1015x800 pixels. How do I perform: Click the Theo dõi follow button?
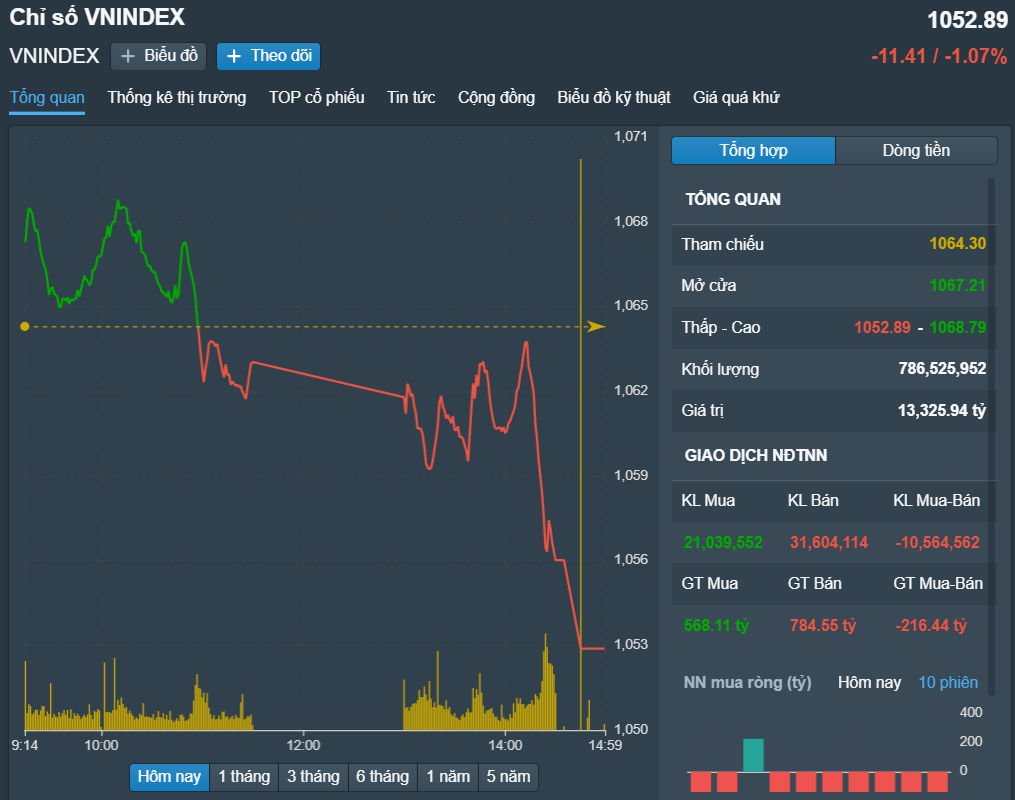coord(268,56)
